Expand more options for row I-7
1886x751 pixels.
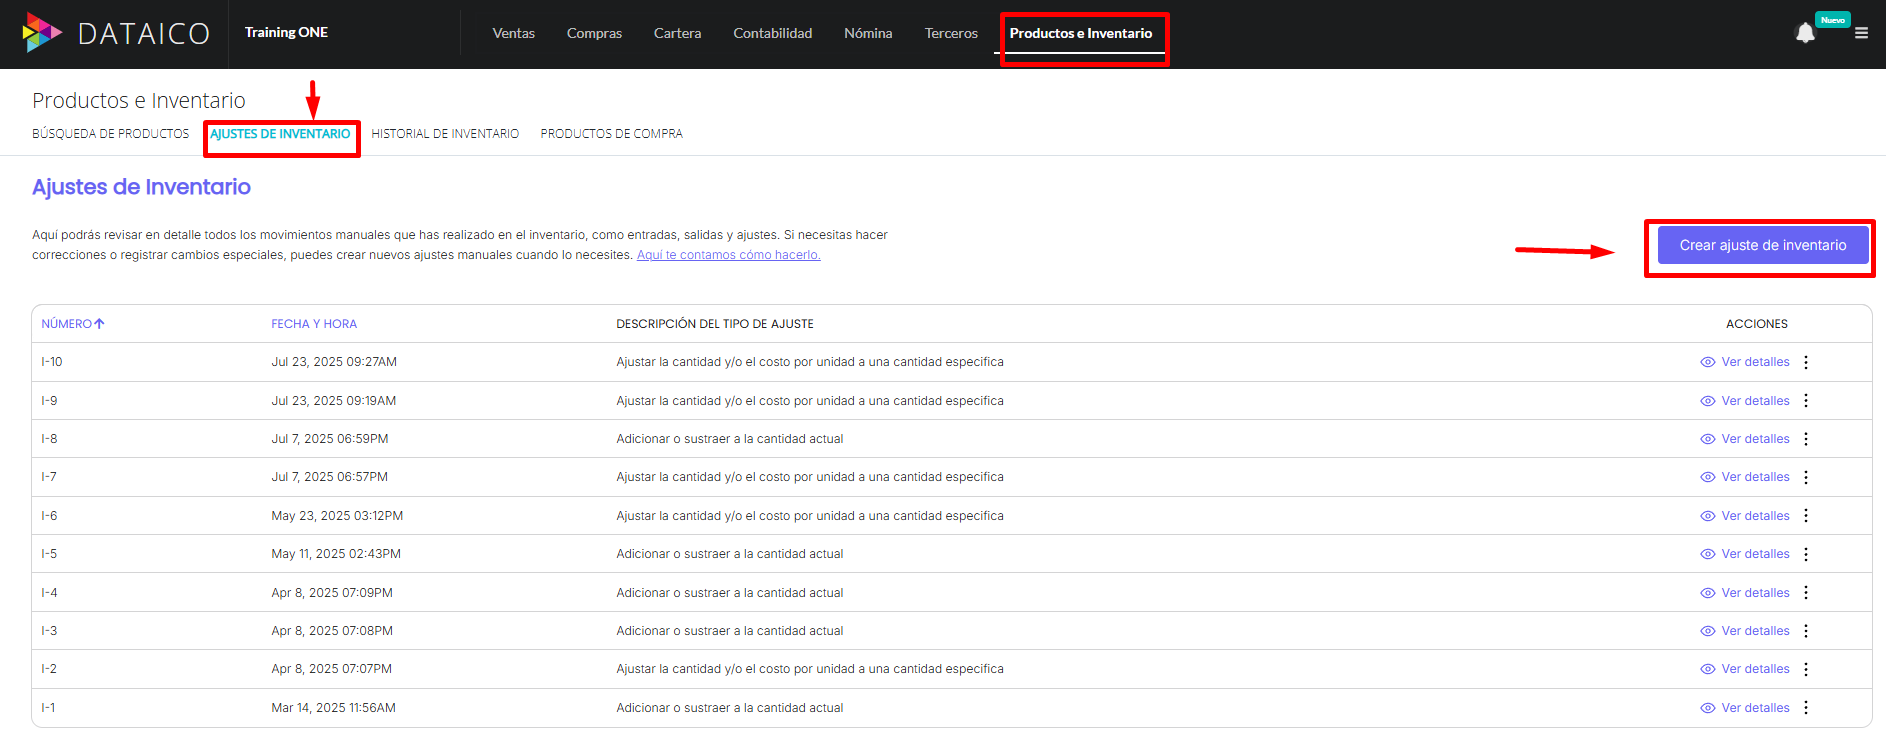point(1805,477)
